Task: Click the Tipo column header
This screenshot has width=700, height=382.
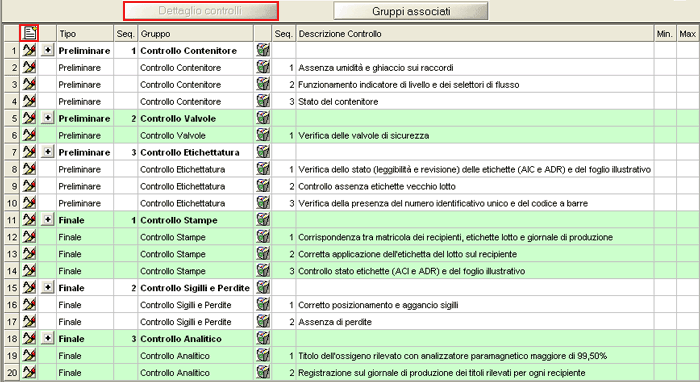Action: [x=85, y=34]
